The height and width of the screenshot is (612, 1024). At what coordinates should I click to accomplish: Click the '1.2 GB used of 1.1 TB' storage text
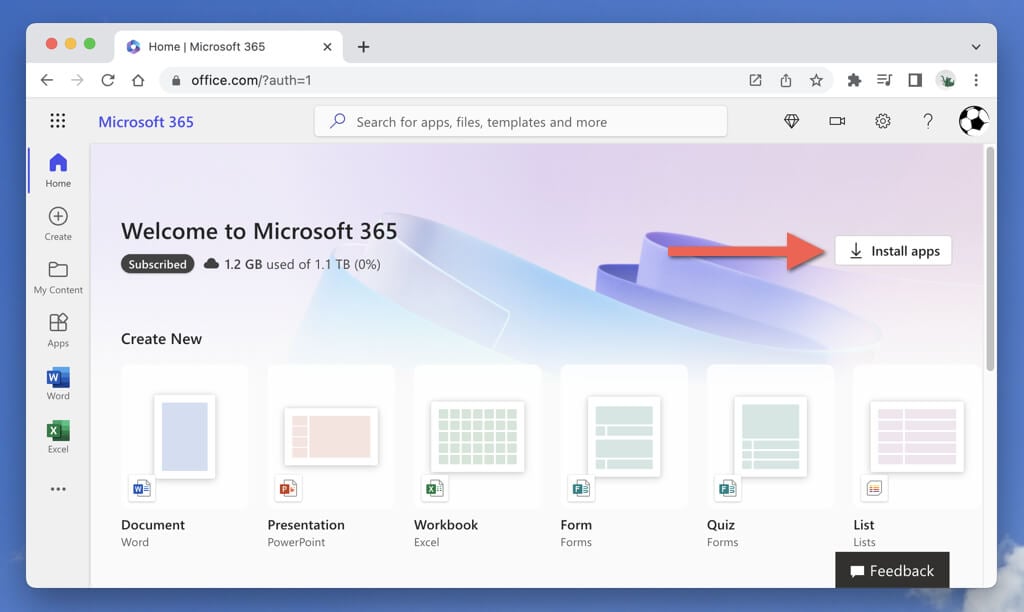coord(302,265)
